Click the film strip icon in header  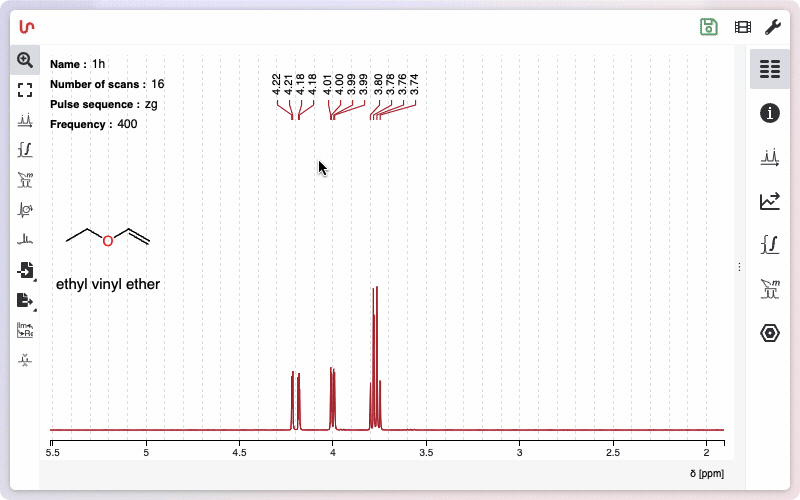(x=742, y=27)
